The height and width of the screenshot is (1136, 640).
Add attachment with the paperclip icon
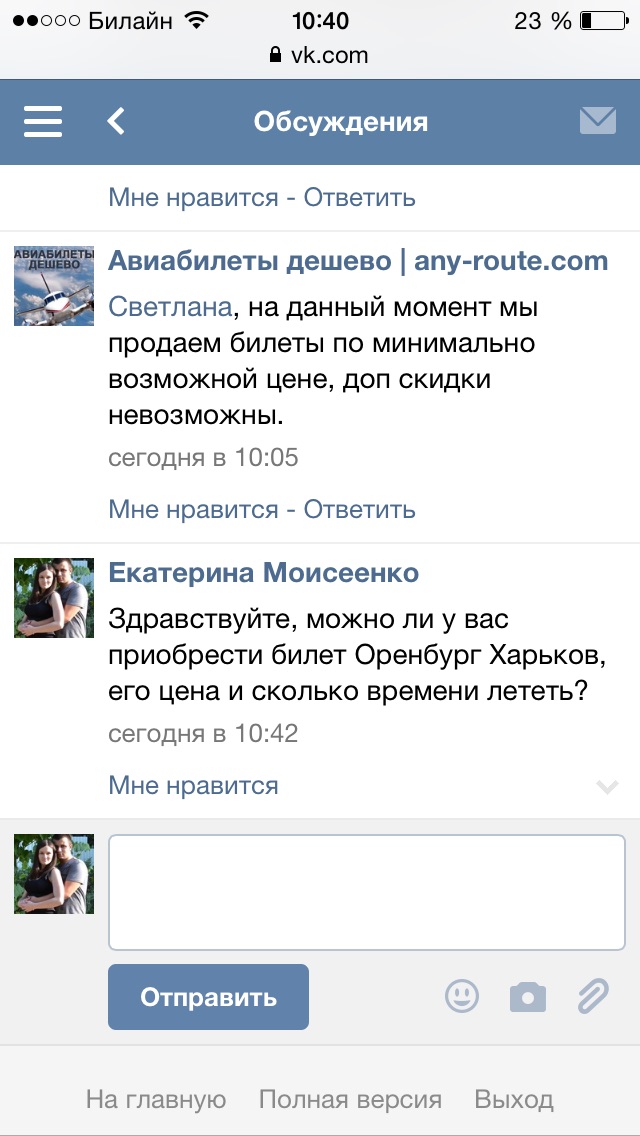point(593,996)
